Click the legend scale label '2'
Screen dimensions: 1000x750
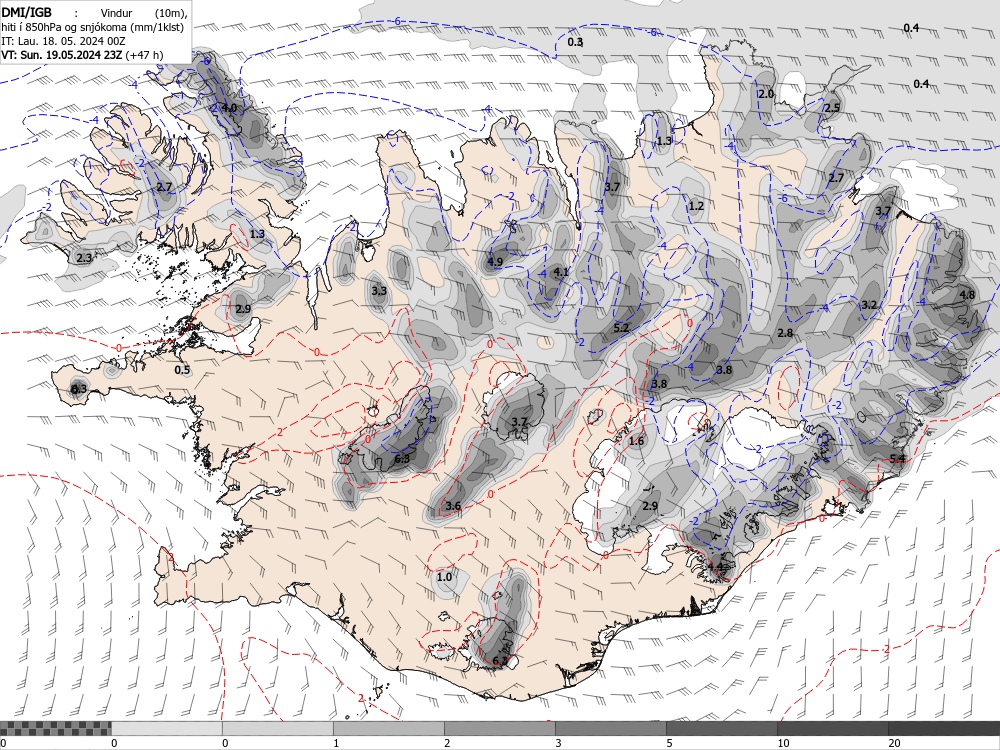[447, 743]
